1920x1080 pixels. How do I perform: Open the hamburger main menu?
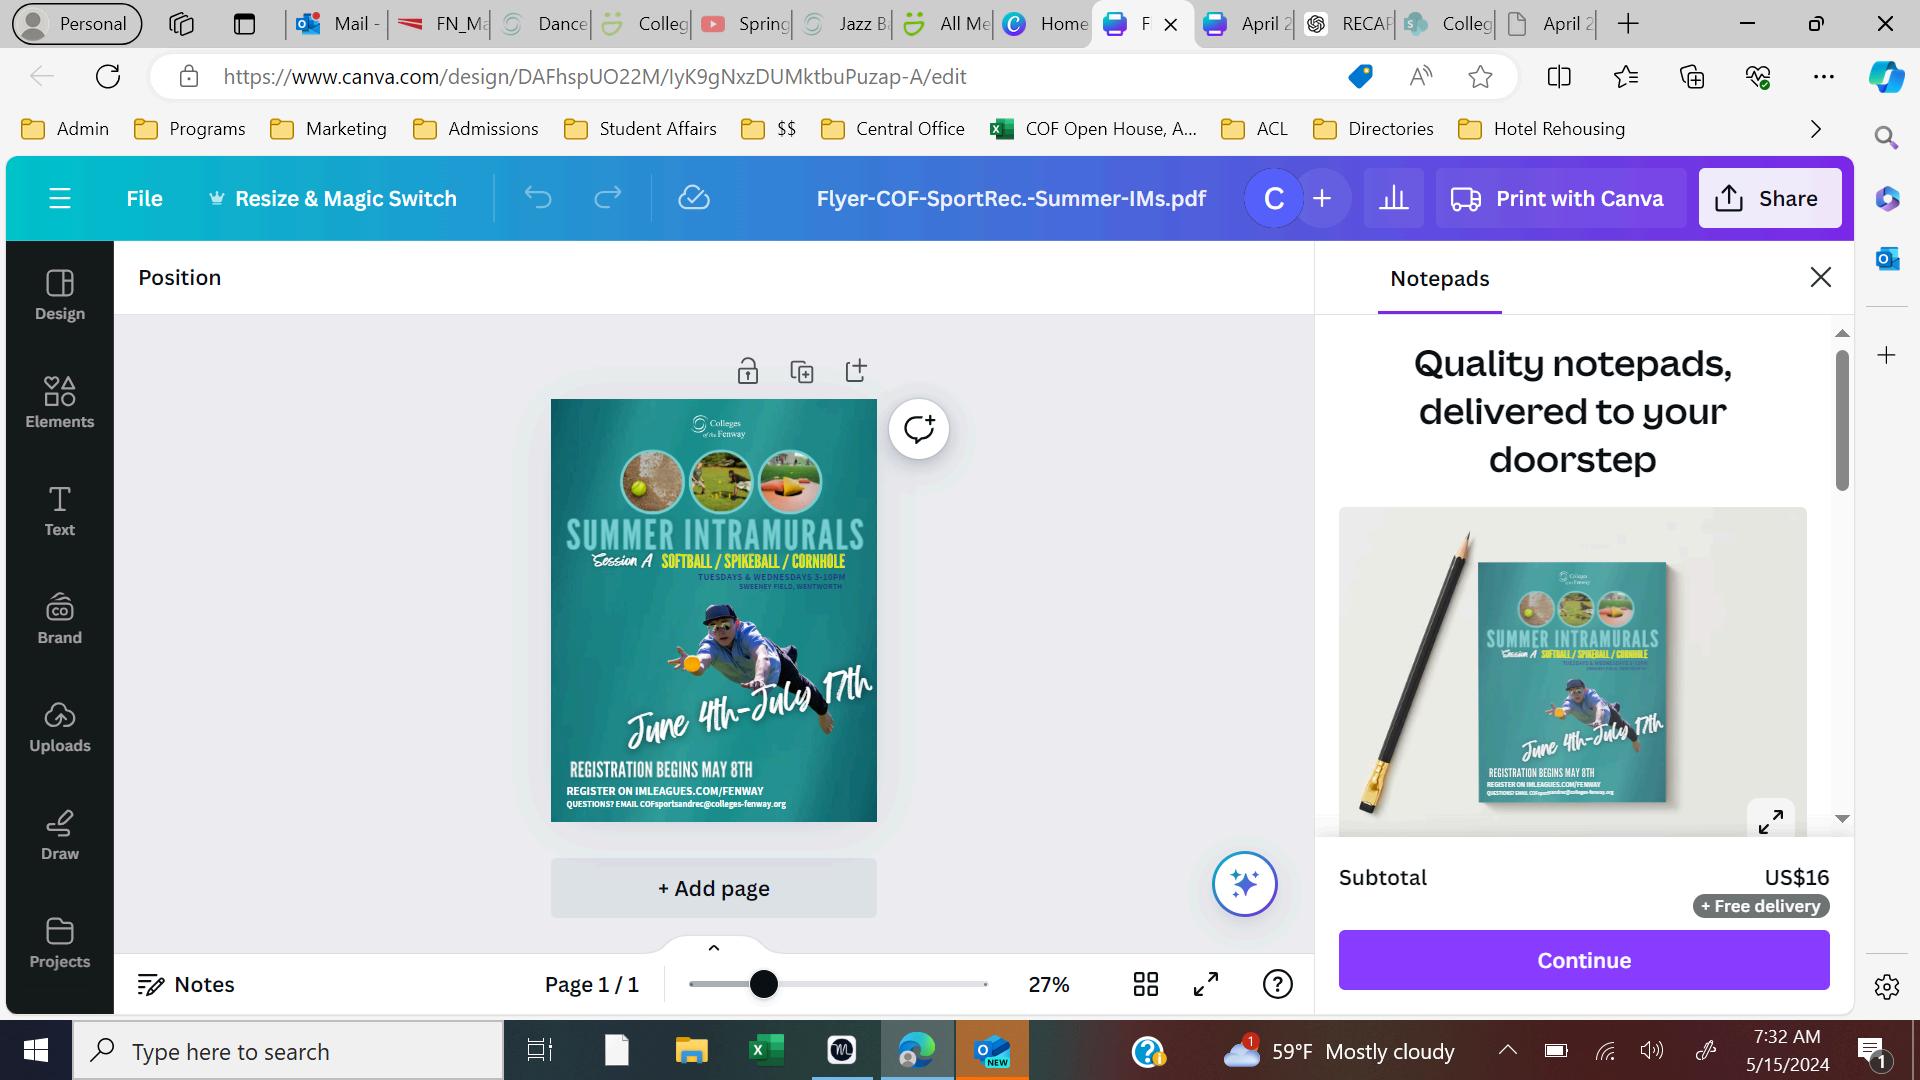(60, 198)
